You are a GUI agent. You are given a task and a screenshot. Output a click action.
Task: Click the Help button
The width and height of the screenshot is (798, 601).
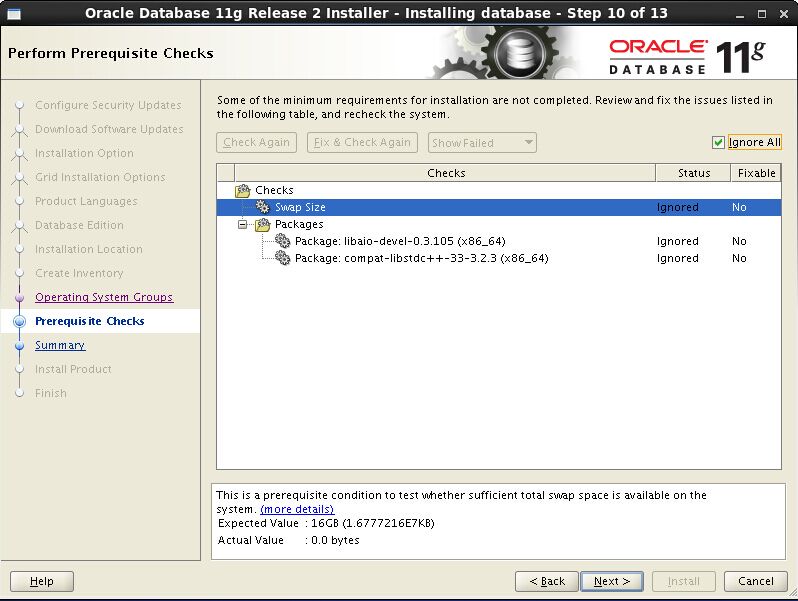point(42,581)
